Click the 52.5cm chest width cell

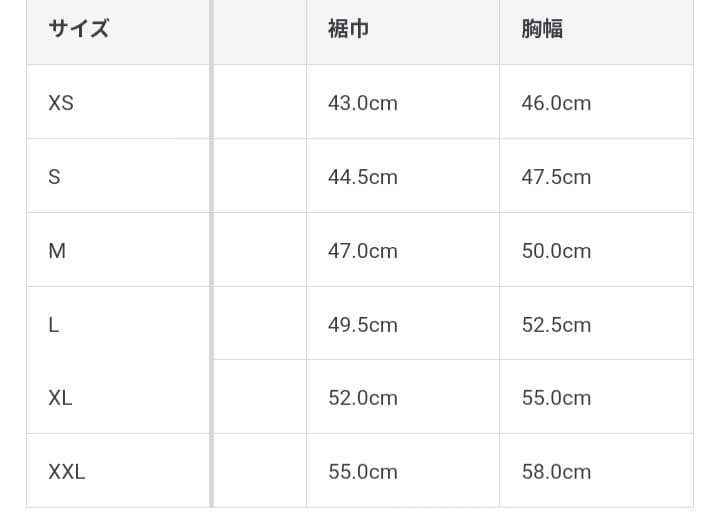click(556, 325)
